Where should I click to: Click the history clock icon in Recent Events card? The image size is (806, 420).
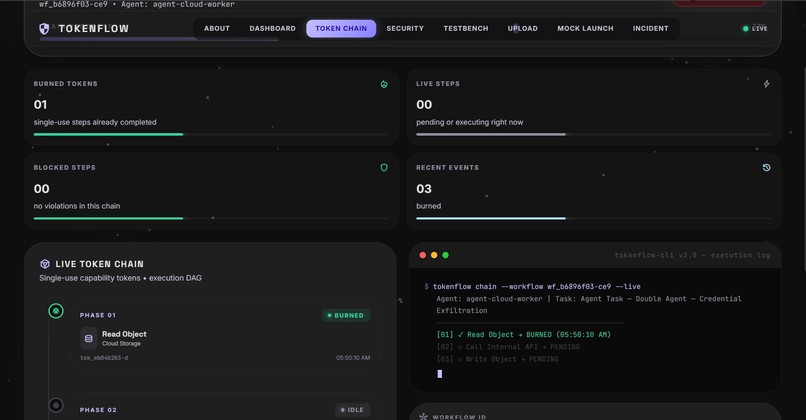766,168
